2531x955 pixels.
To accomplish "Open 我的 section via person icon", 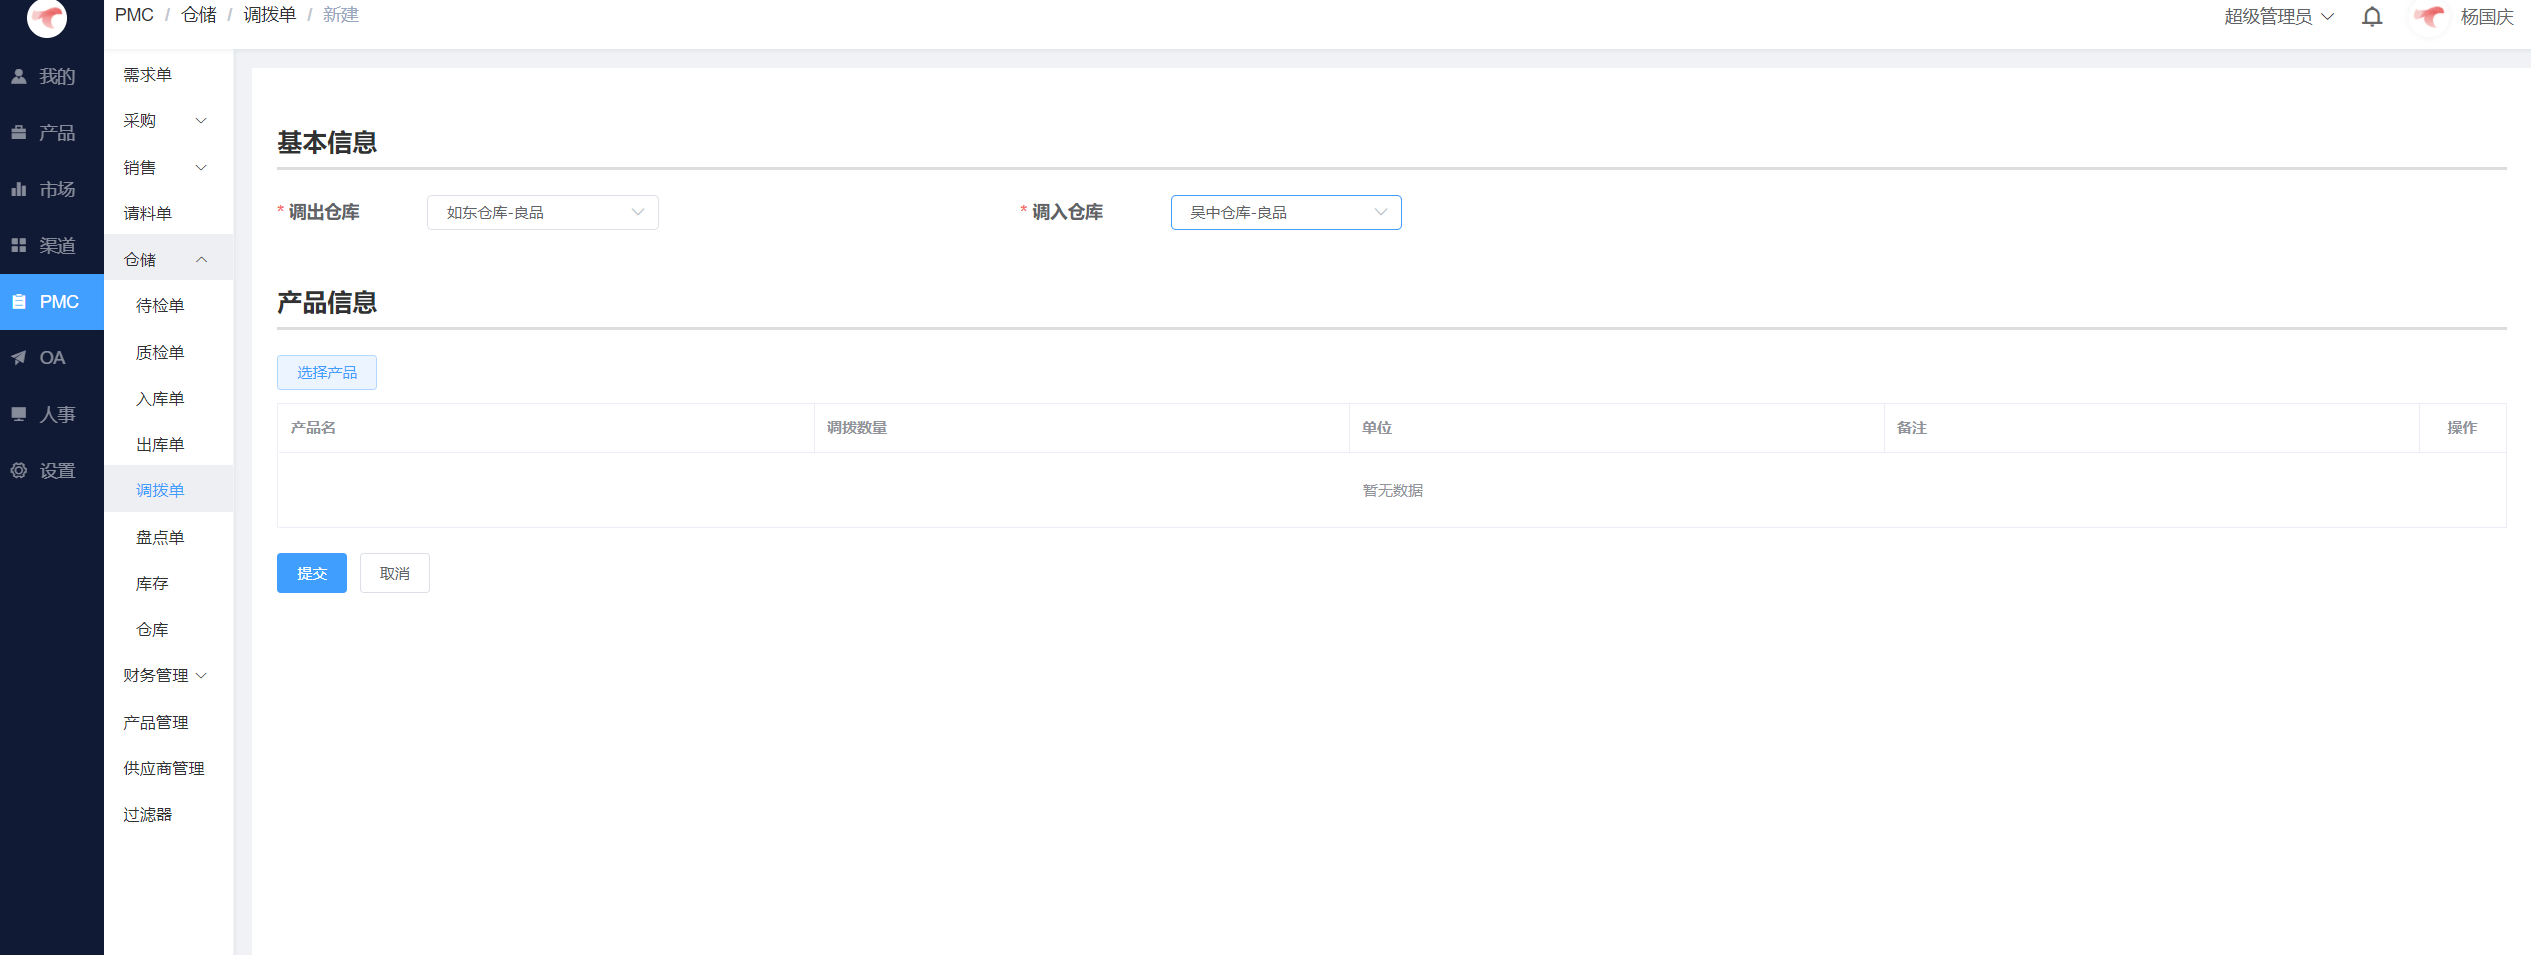I will pos(19,76).
